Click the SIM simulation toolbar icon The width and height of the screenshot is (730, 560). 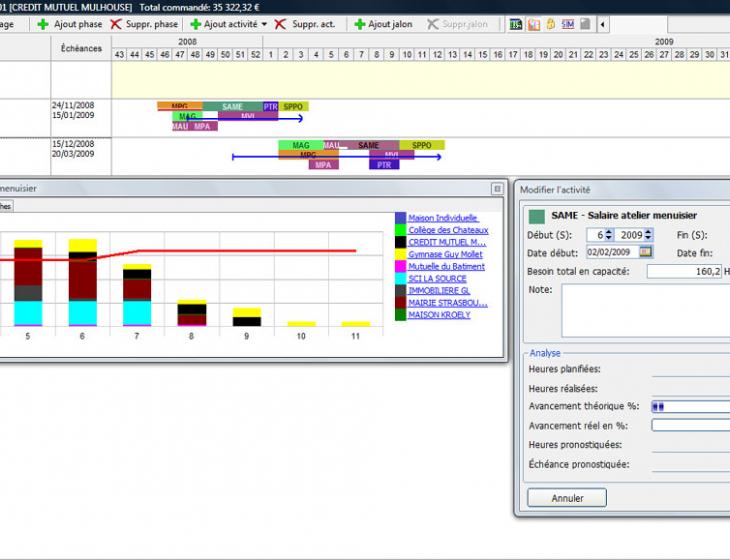568,24
